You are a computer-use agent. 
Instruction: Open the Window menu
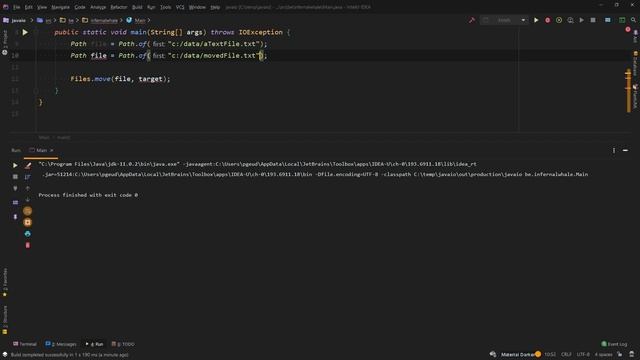pos(197,7)
